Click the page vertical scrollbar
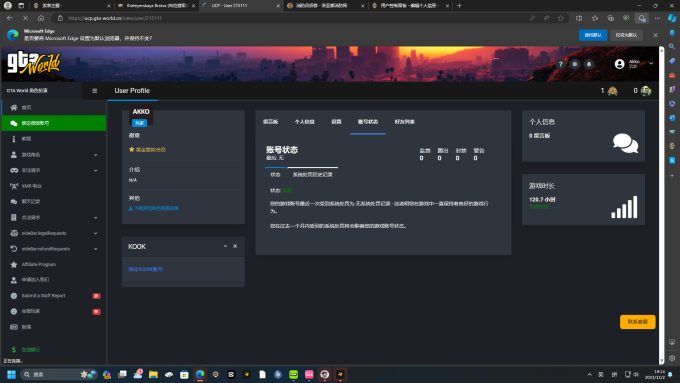680x383 pixels. (x=662, y=205)
